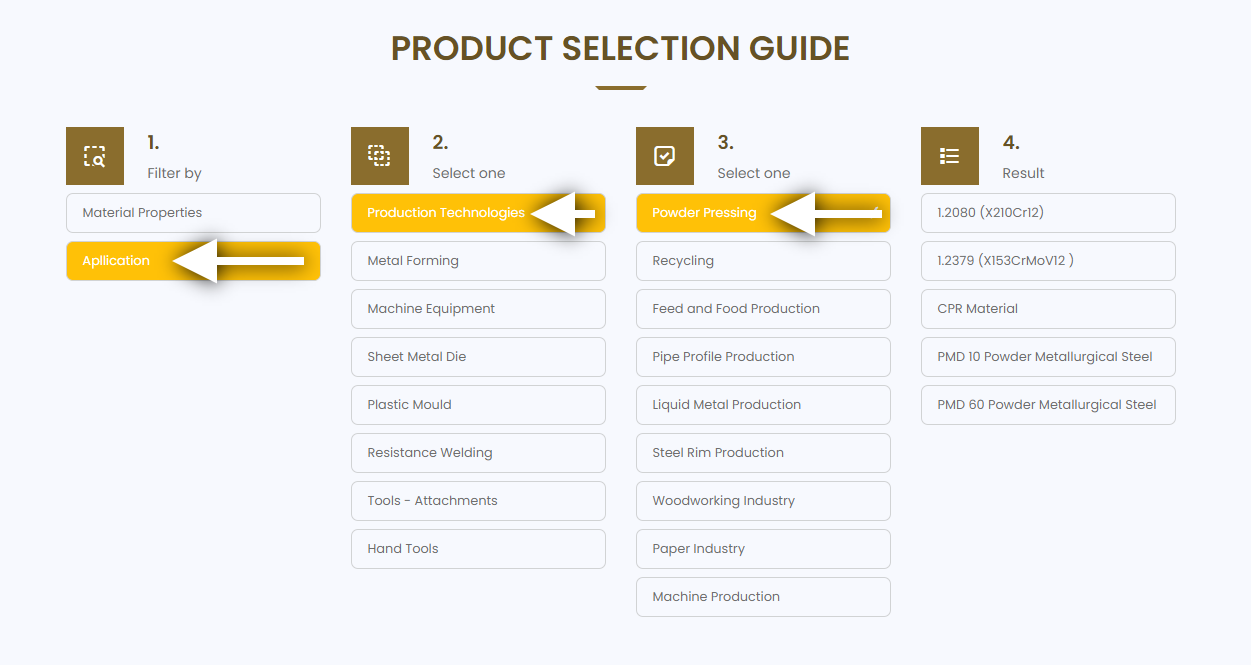The width and height of the screenshot is (1251, 665).
Task: Pick the Woodworking Industry option
Action: [763, 501]
